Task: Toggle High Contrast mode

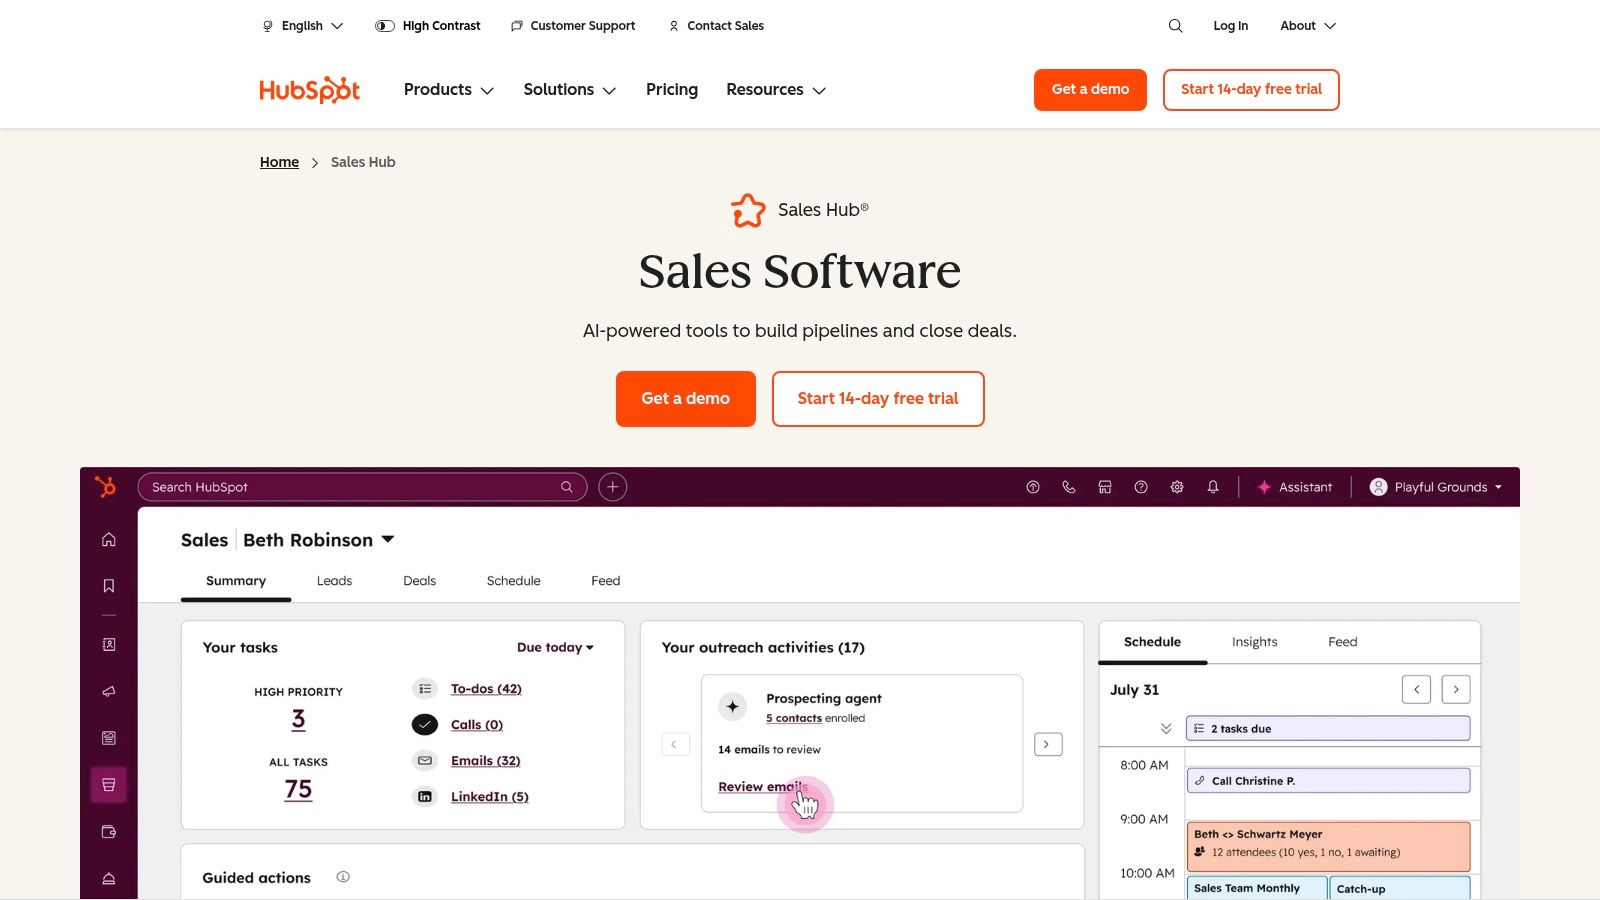Action: click(428, 25)
